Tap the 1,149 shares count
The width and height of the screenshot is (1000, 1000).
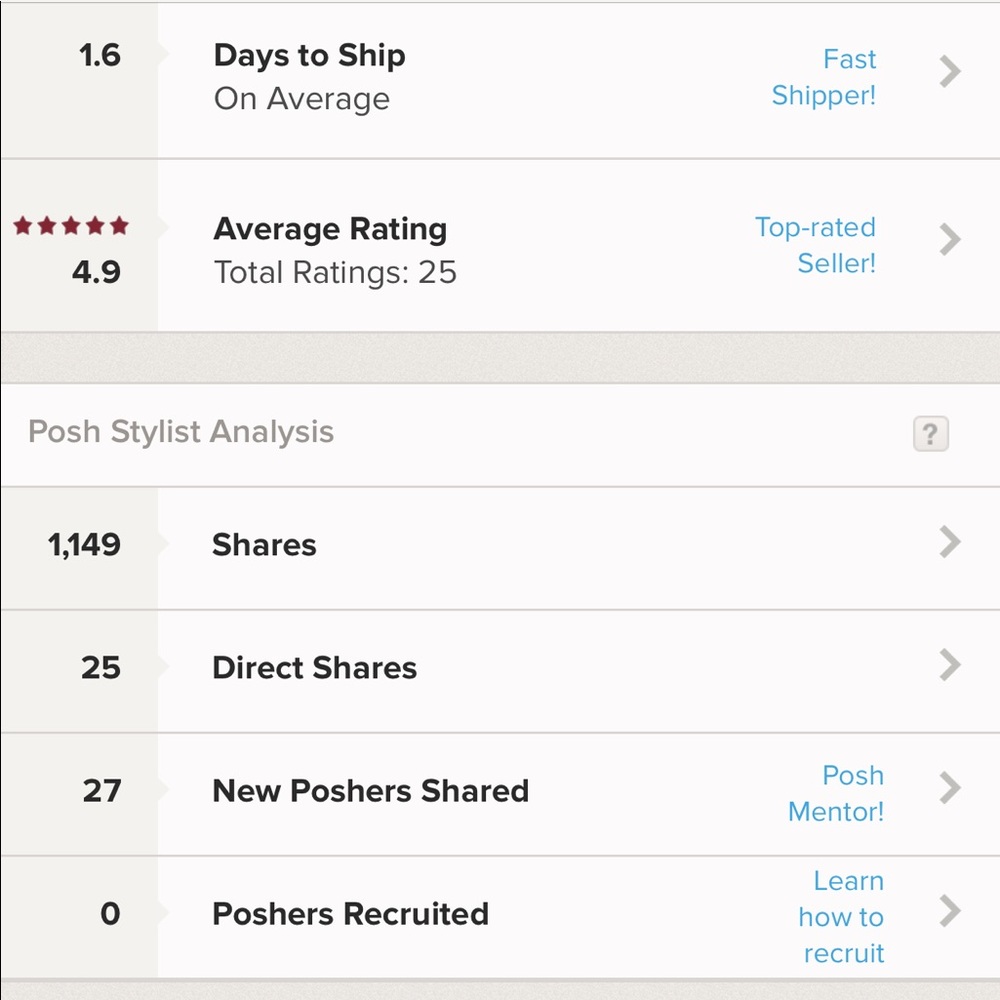(84, 545)
